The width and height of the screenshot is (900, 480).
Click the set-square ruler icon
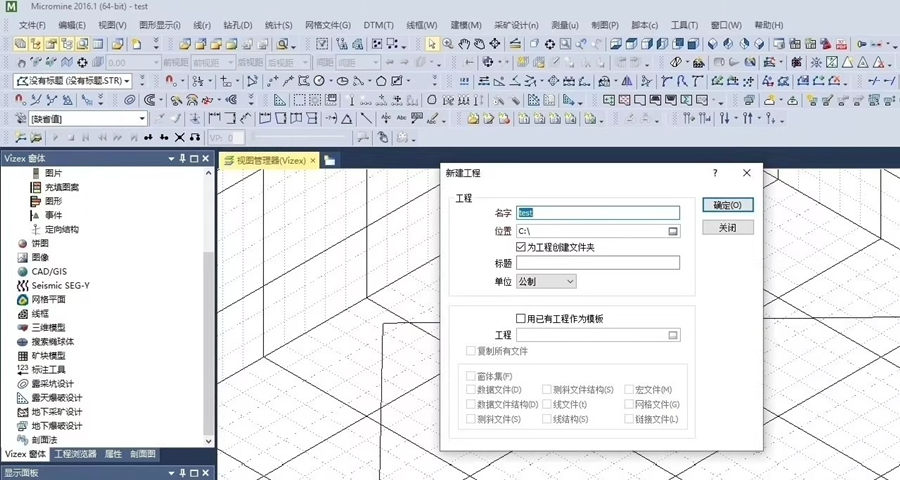coord(280,100)
